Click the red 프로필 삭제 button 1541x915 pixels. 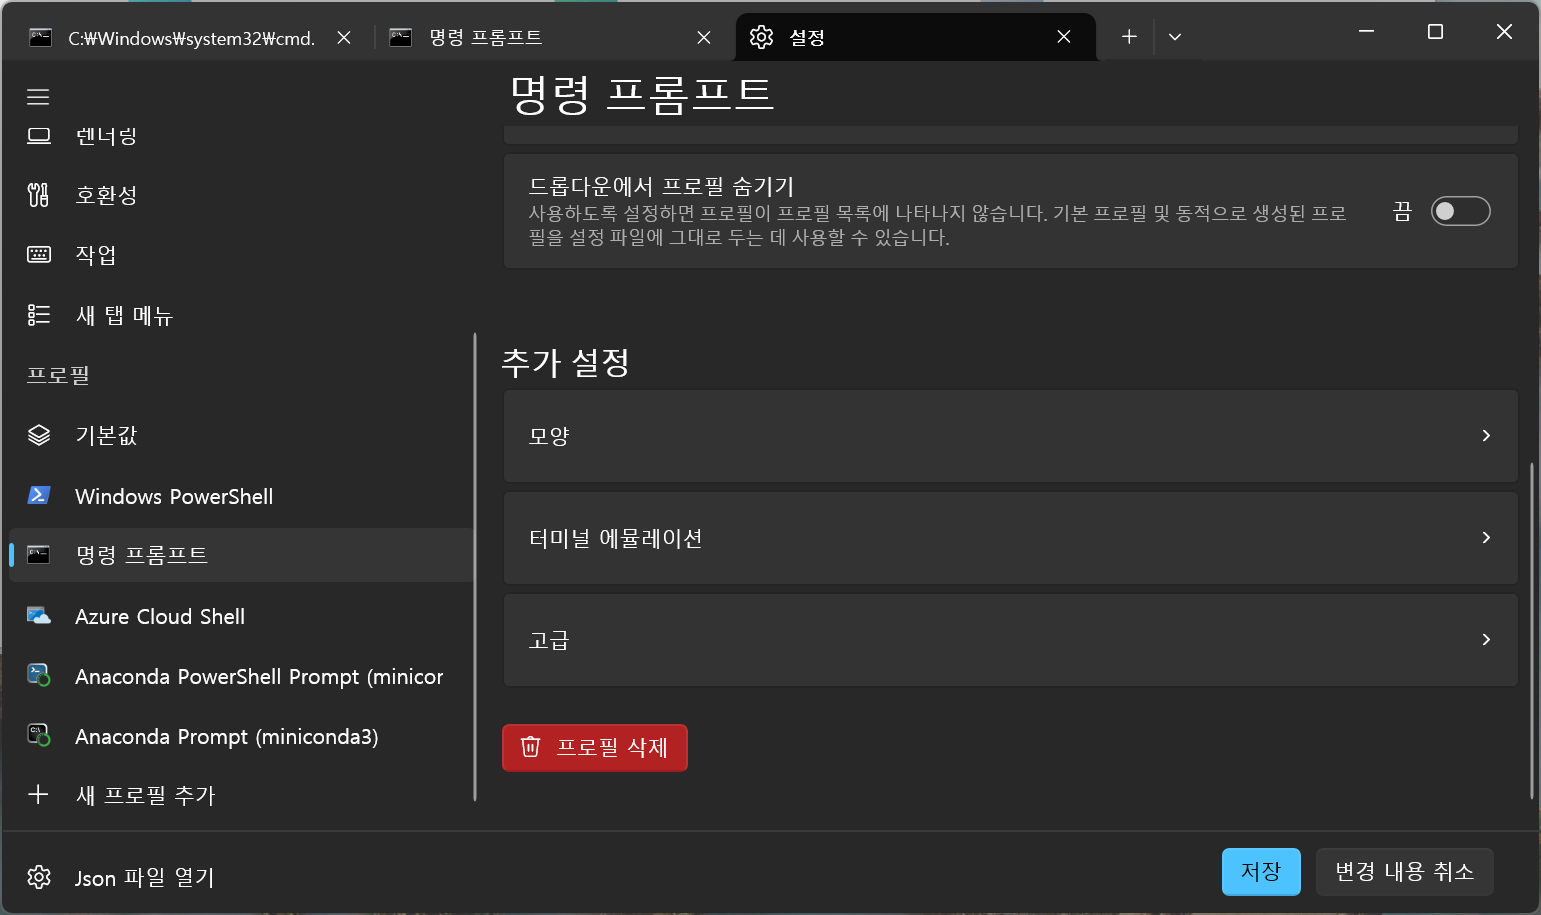coord(595,747)
